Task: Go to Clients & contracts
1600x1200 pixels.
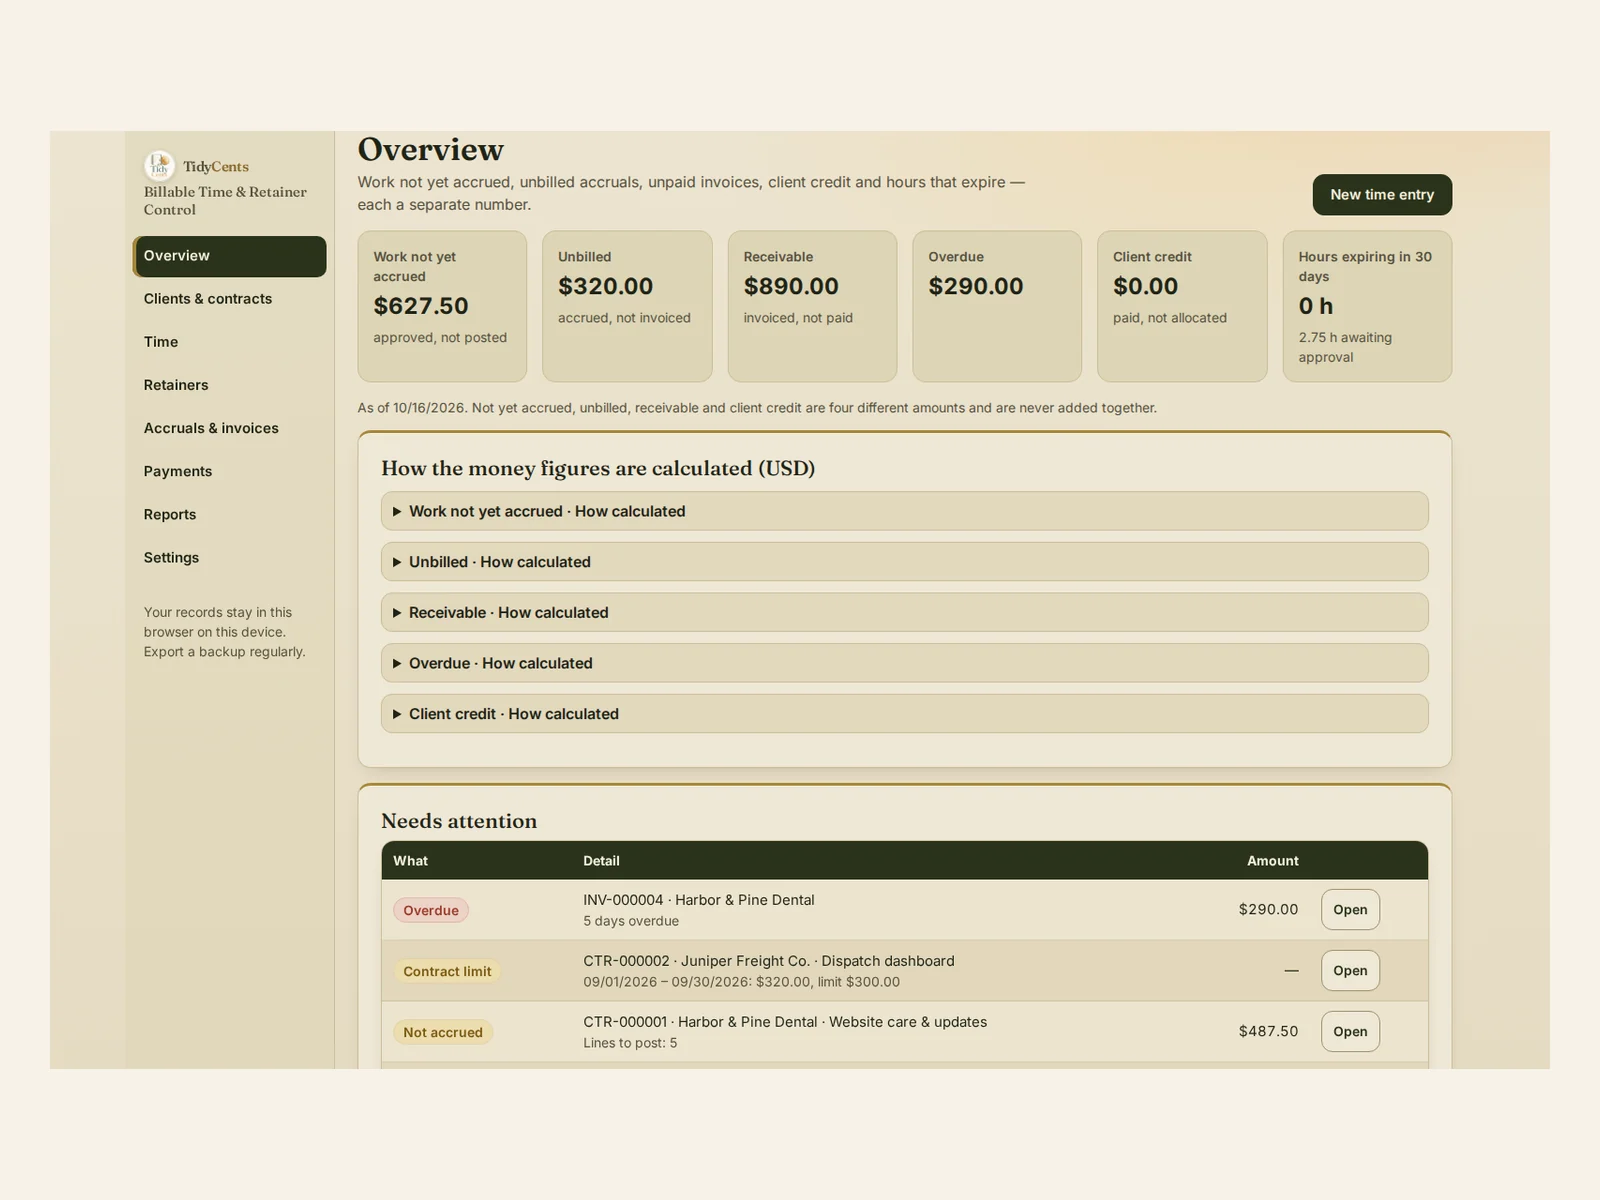Action: (229, 299)
